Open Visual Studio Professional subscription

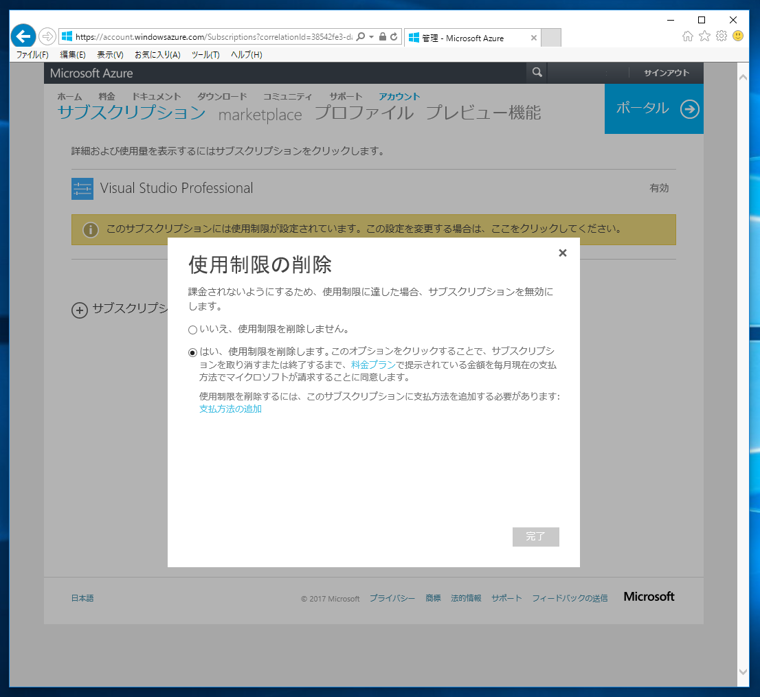tap(176, 188)
